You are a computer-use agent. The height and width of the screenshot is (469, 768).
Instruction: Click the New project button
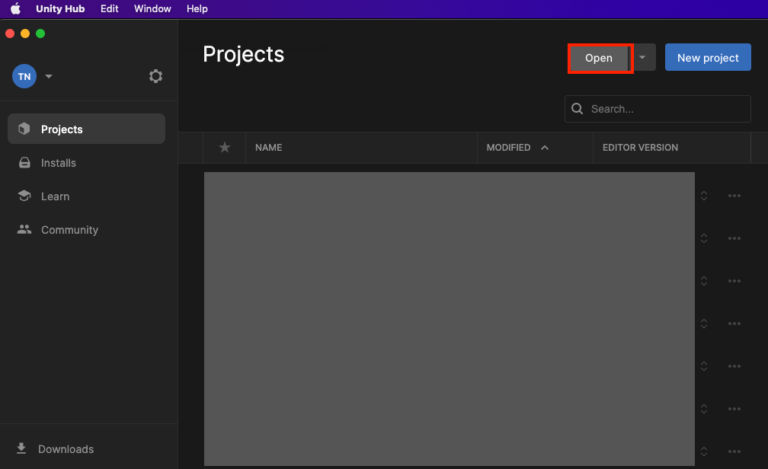point(707,58)
